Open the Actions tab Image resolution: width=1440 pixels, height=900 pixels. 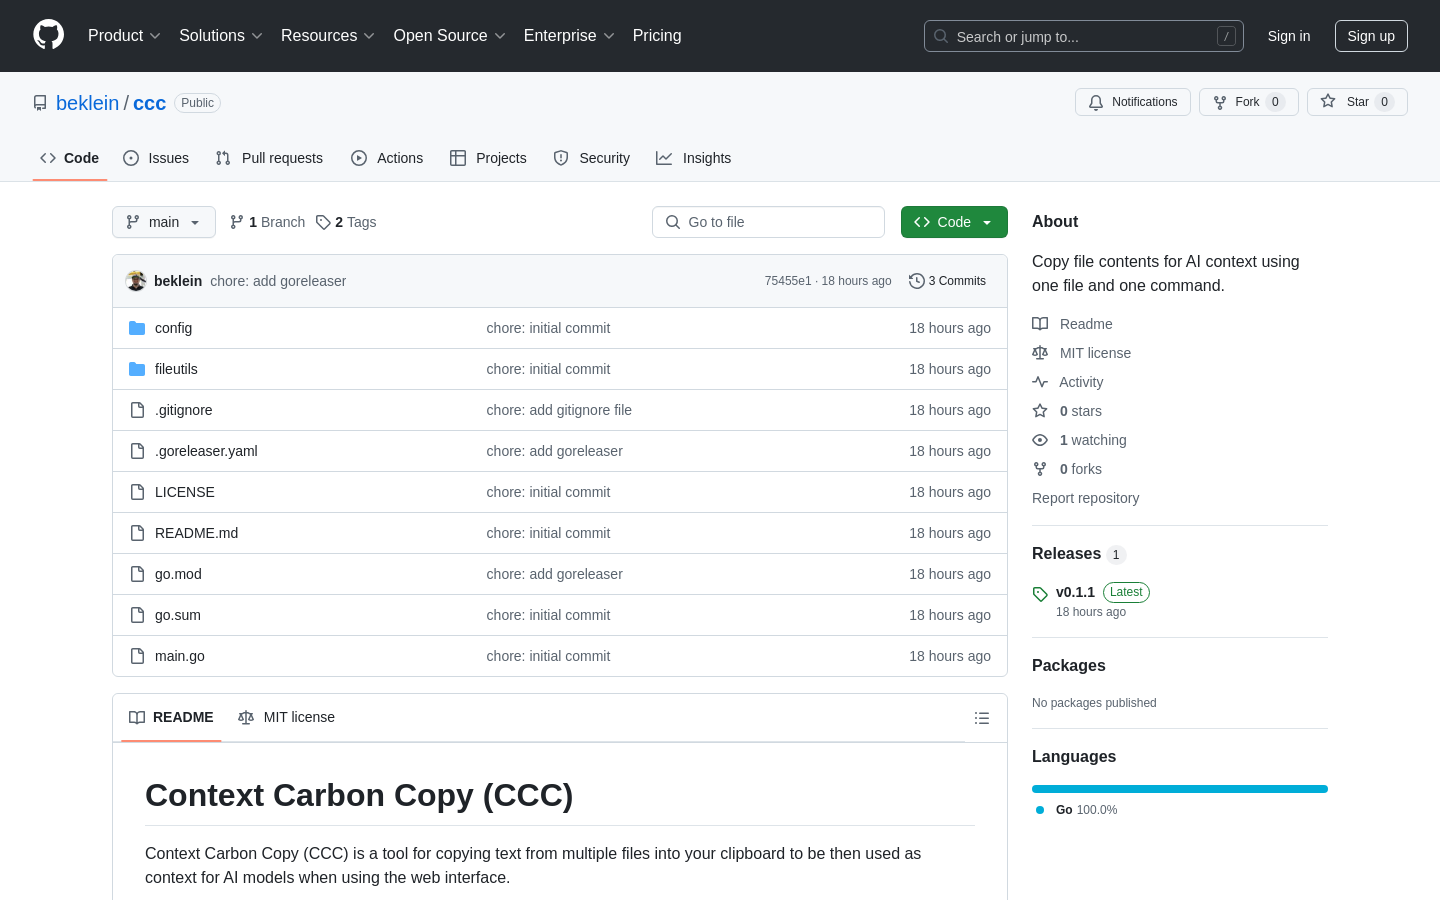(387, 158)
